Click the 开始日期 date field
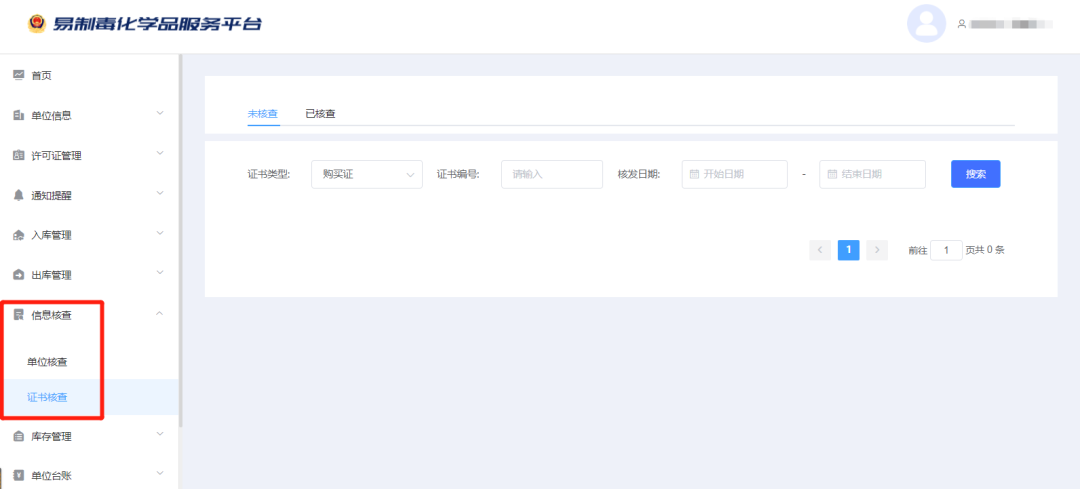Screen dimensions: 1080x489 734,174
